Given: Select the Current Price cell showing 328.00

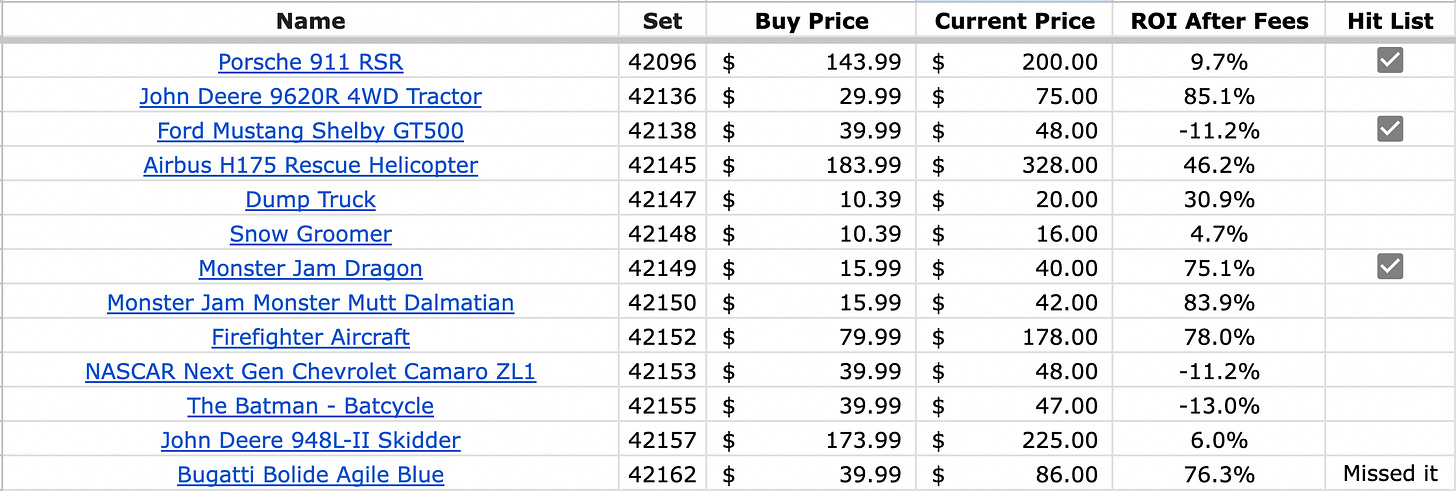Looking at the screenshot, I should click(x=1015, y=165).
